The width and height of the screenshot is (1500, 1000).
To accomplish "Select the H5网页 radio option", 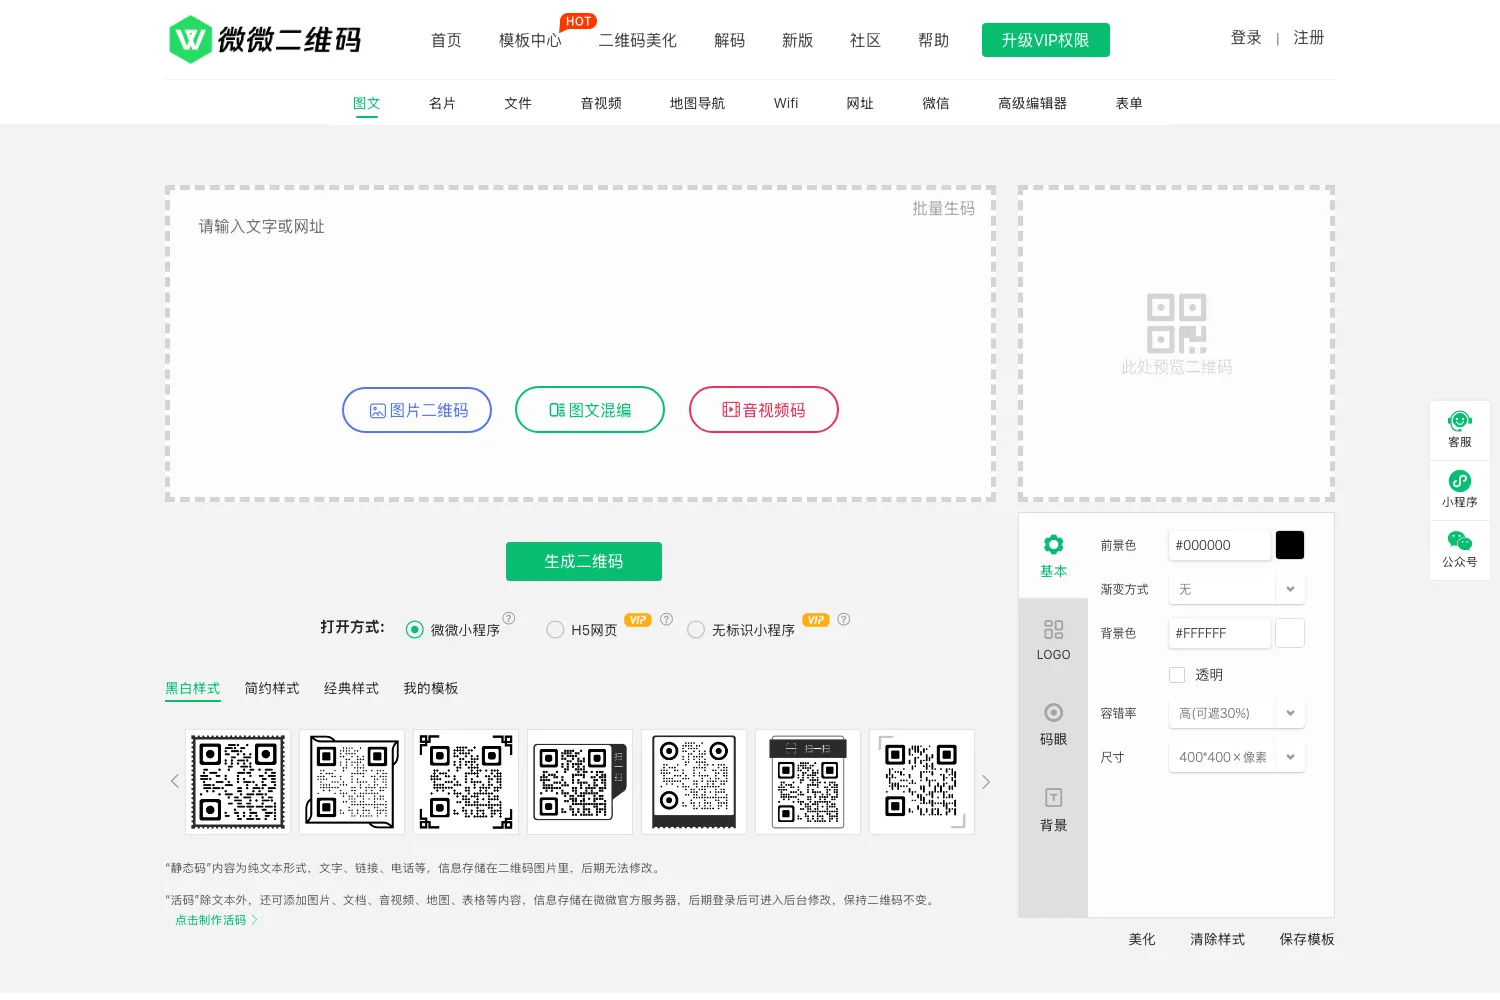I will coord(555,629).
